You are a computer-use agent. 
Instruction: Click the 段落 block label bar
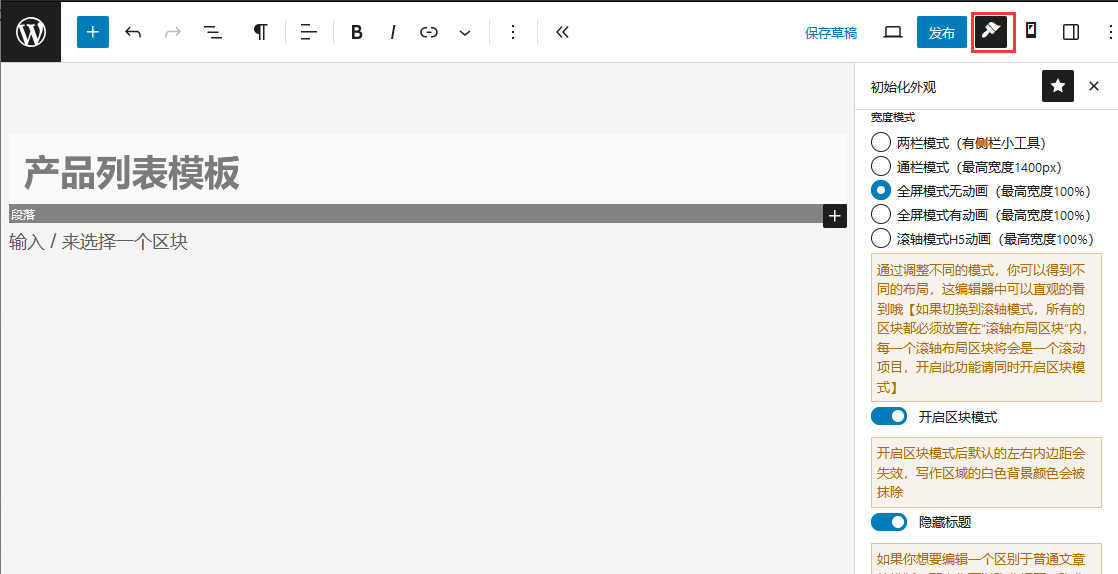[416, 214]
